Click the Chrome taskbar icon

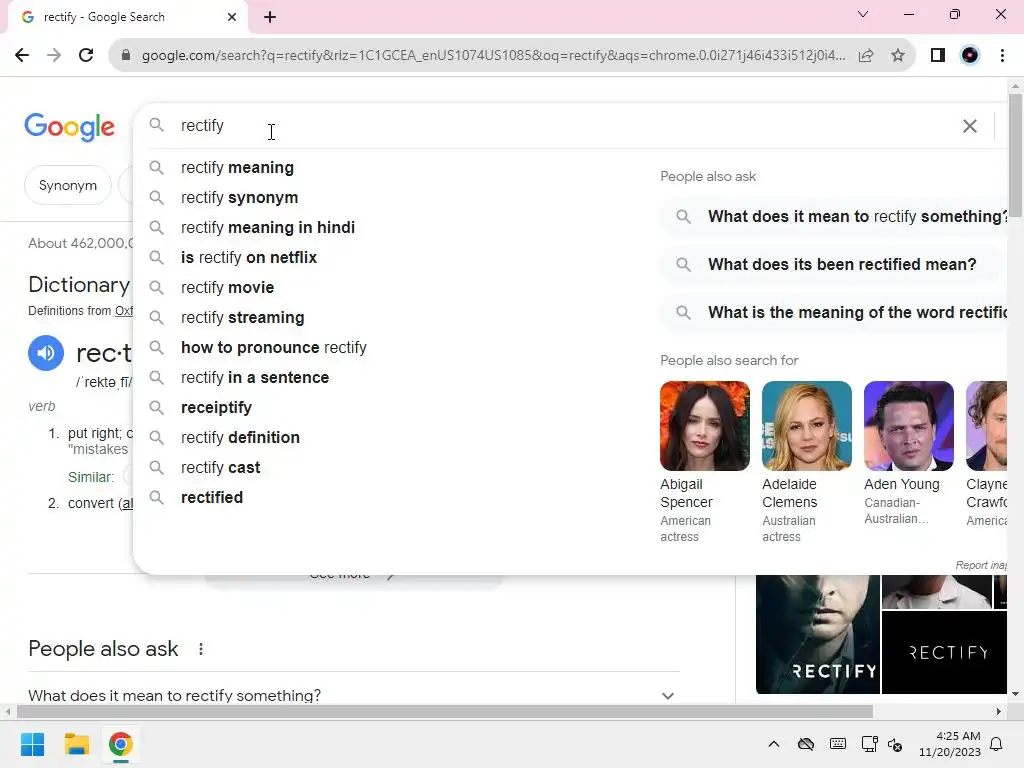coord(120,744)
